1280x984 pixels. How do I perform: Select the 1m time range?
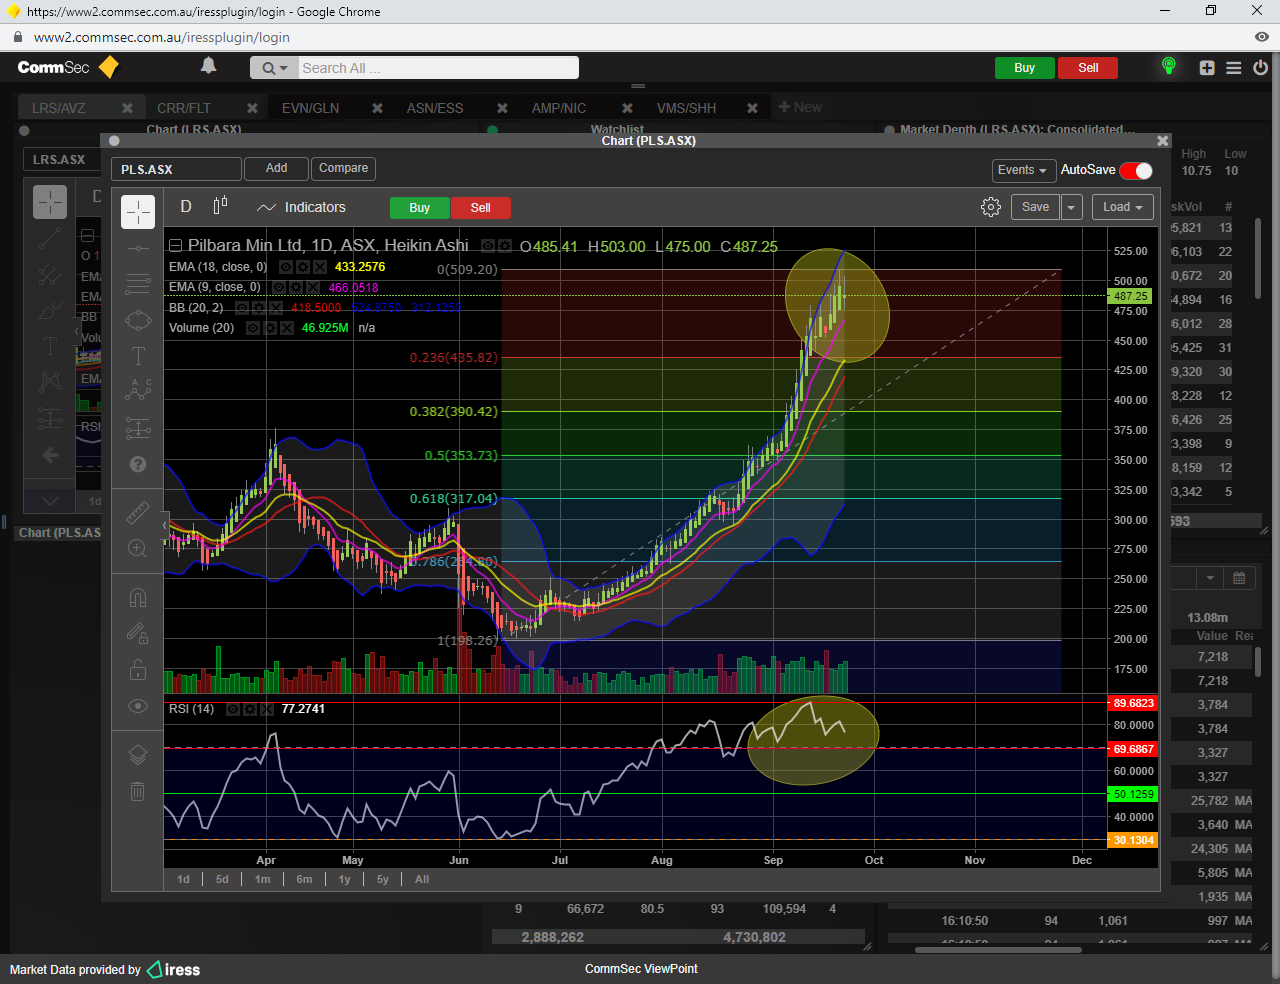(262, 879)
